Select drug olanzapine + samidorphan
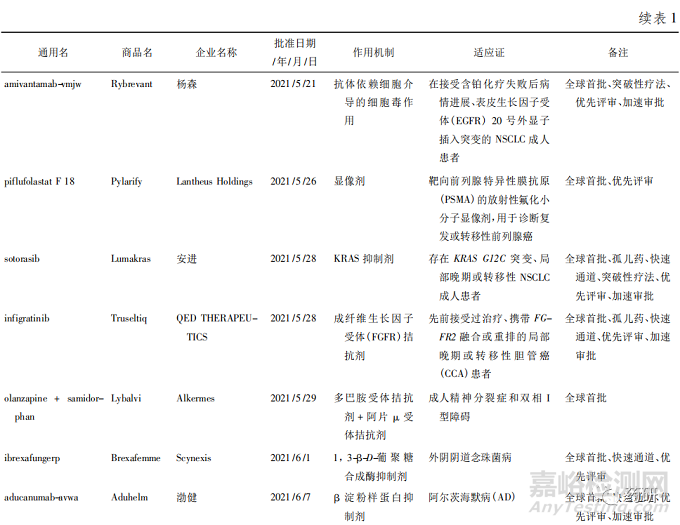Viewport: 680px width, 525px height. [x=54, y=407]
